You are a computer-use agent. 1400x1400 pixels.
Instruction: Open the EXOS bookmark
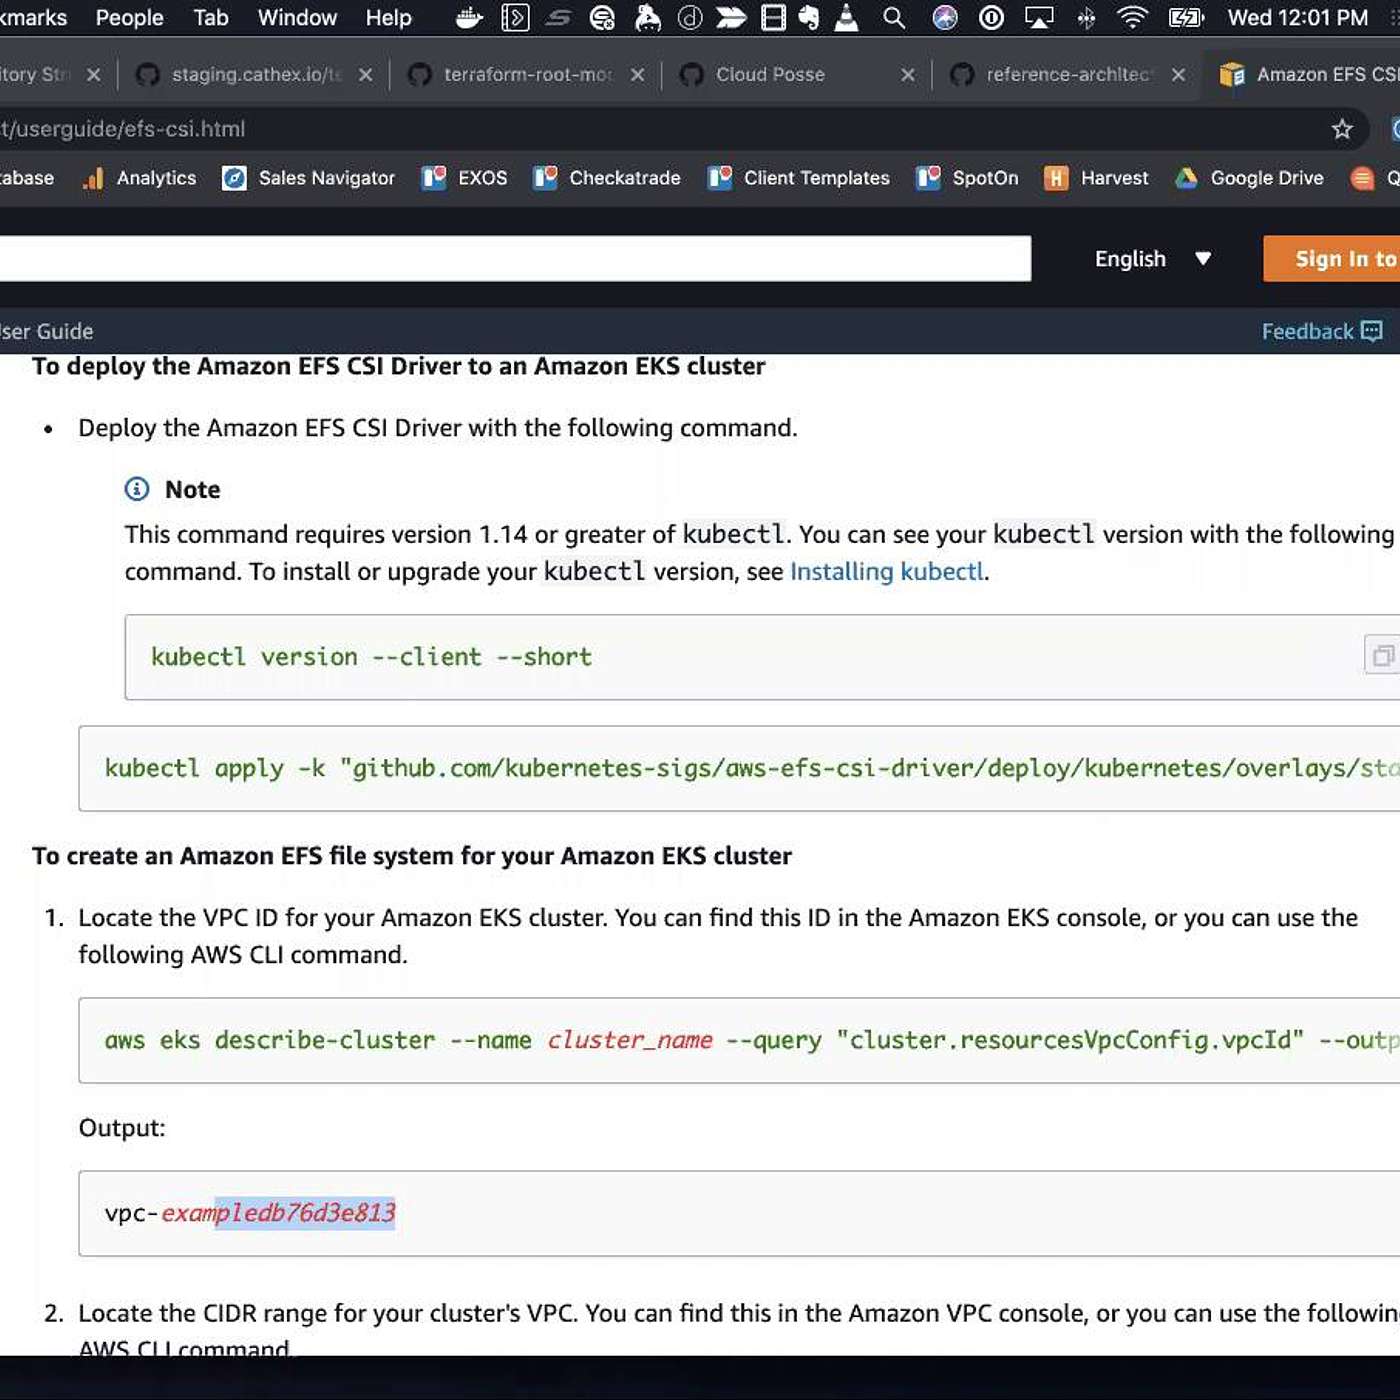[x=465, y=178]
